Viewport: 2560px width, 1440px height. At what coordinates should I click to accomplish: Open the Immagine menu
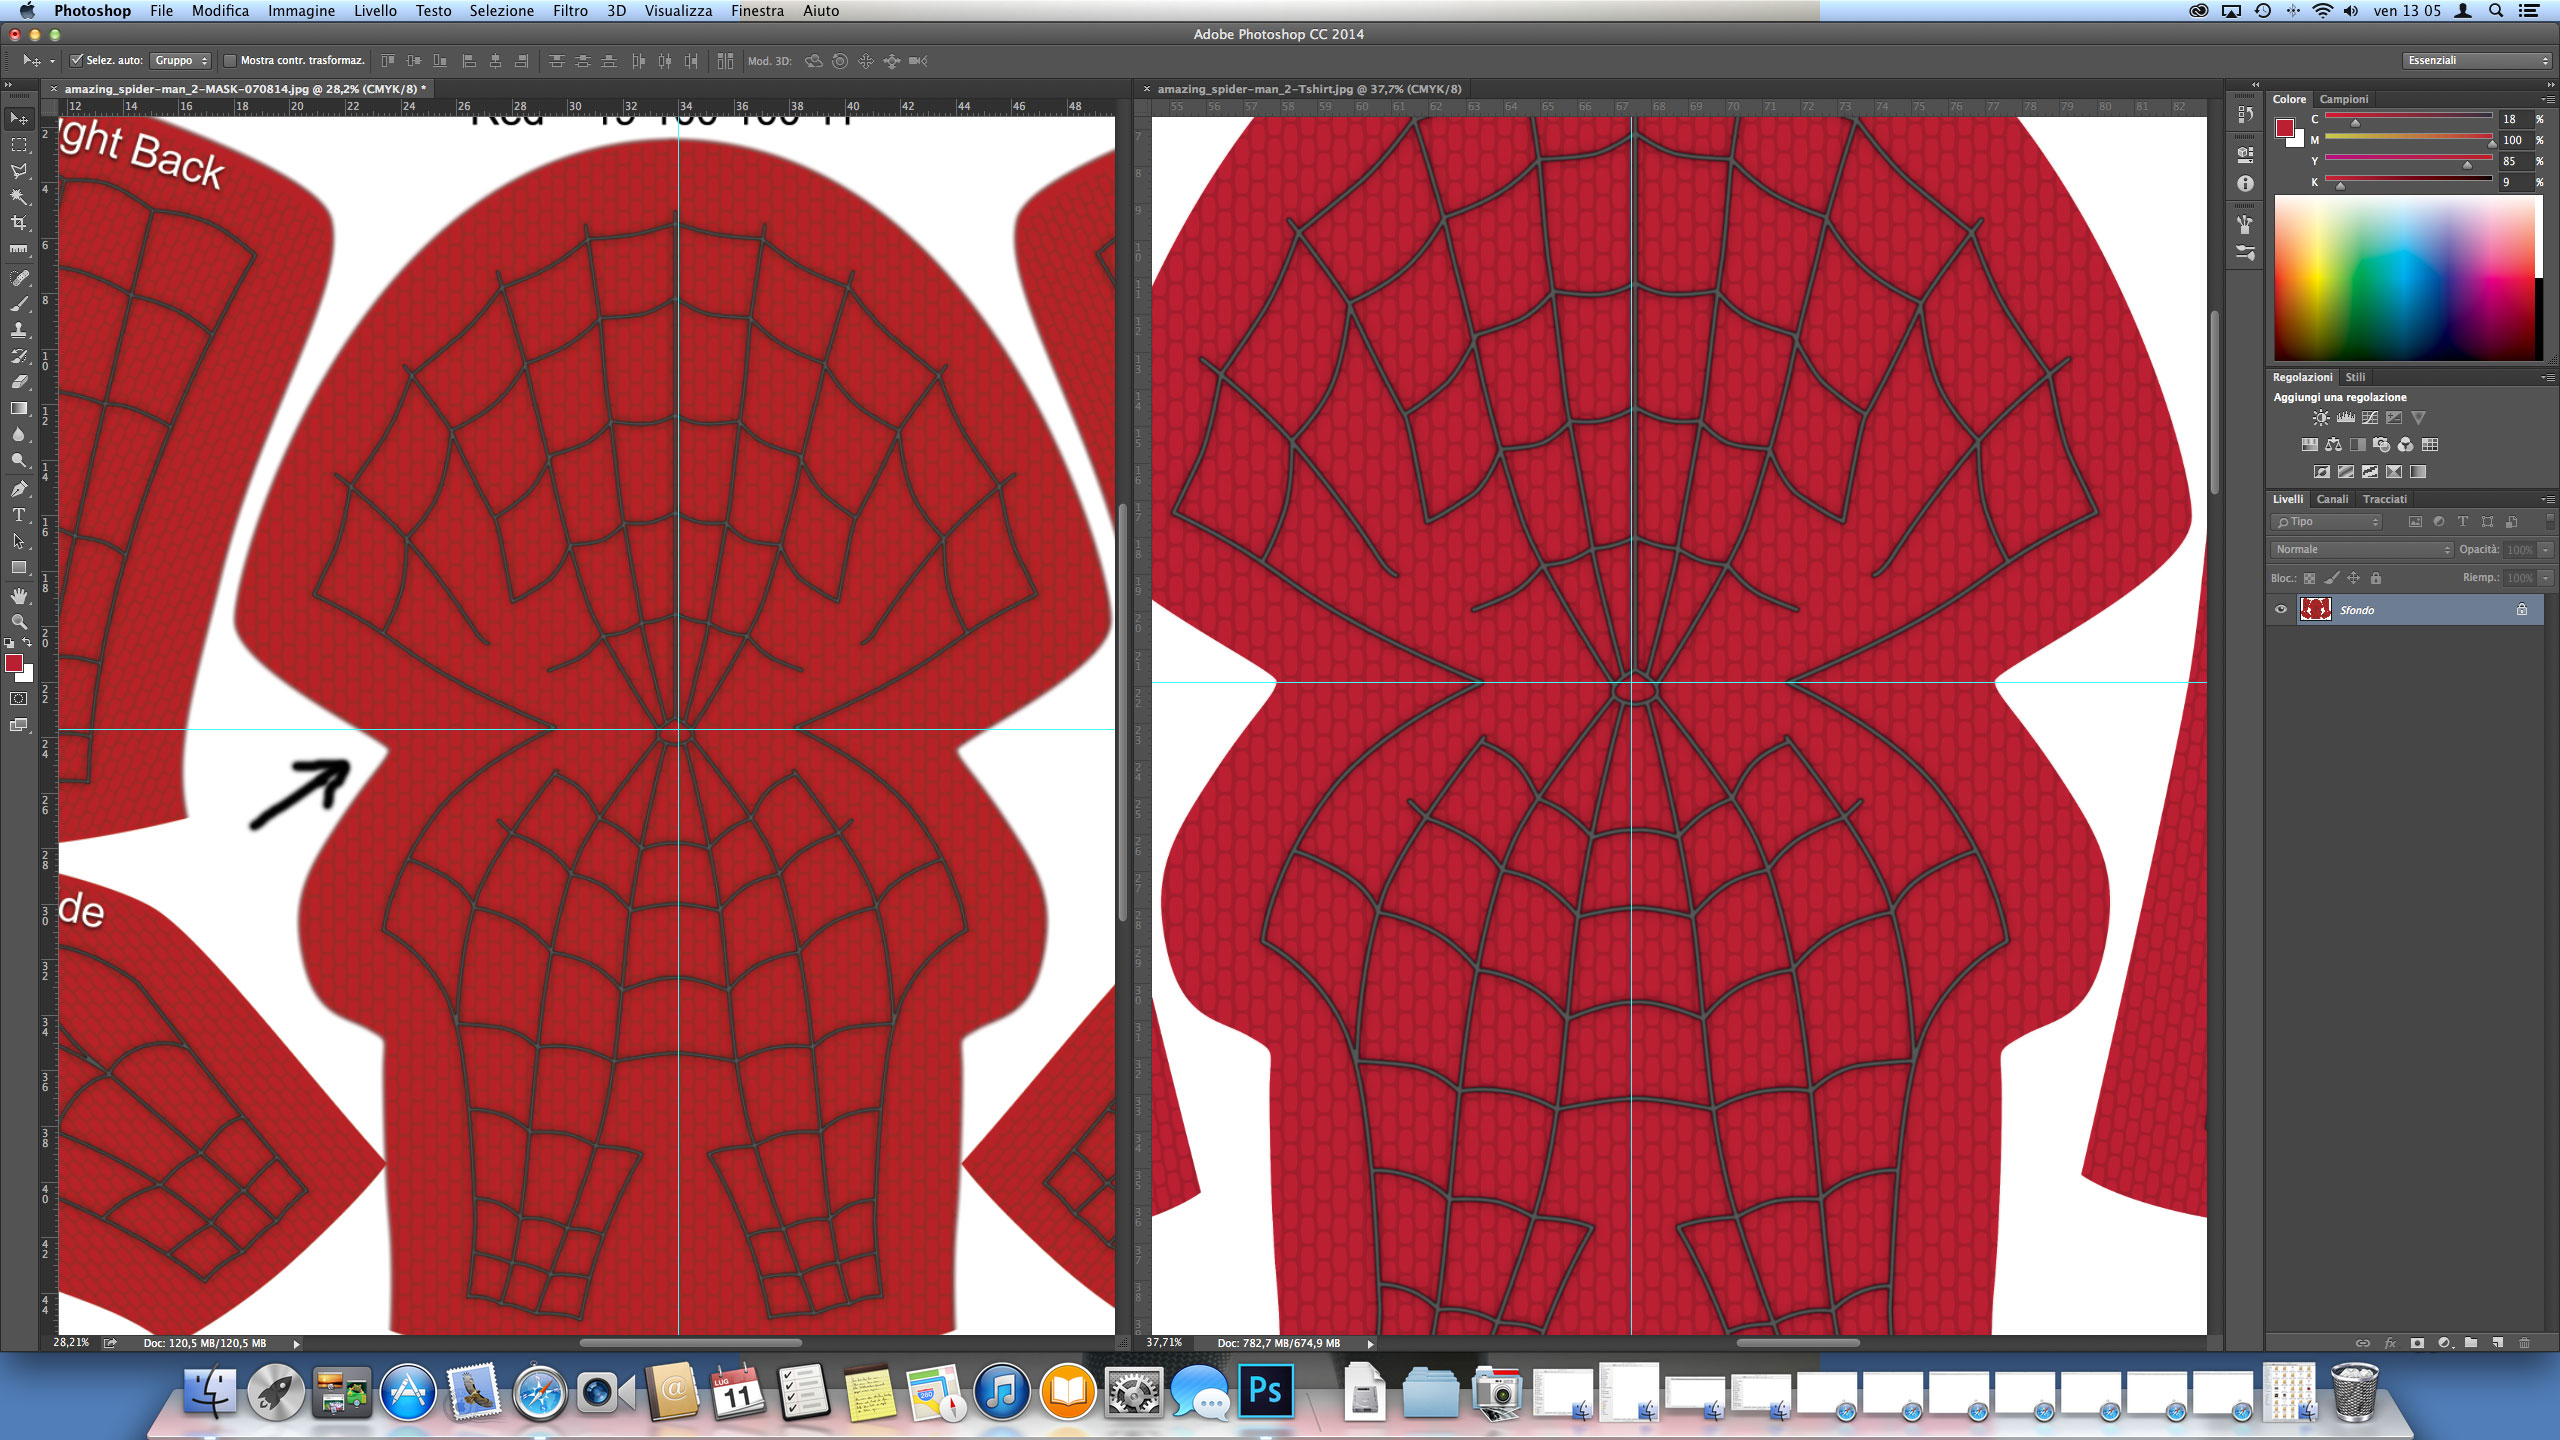[x=301, y=11]
